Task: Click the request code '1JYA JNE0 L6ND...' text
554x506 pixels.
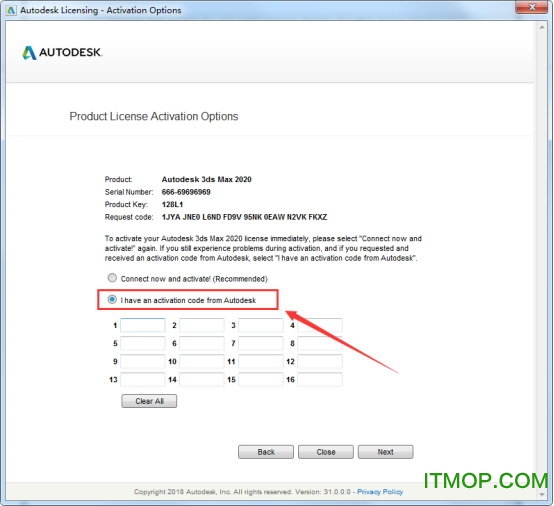Action: 244,217
